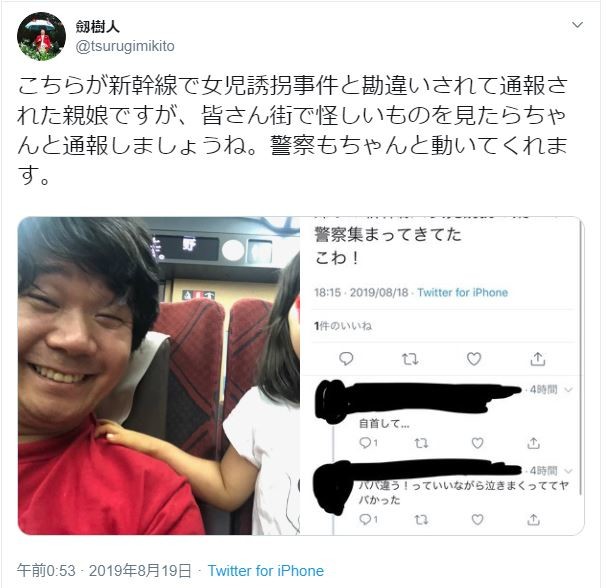Click retweet icon under 自首して… comment
This screenshot has width=607, height=588.
click(x=421, y=443)
